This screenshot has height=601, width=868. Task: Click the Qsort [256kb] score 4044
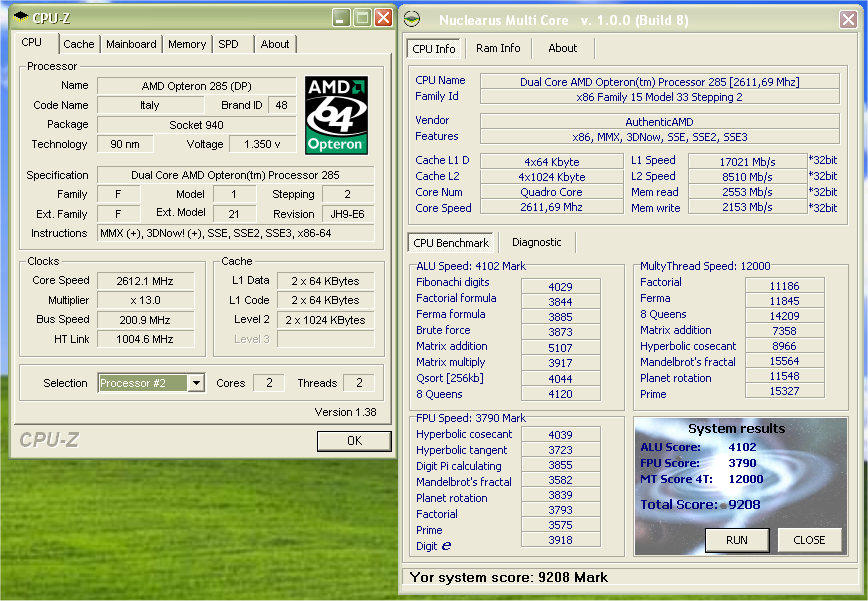560,379
